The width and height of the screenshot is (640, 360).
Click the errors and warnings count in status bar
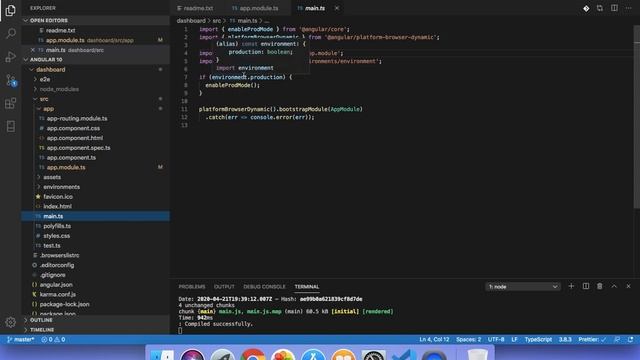[x=53, y=340]
